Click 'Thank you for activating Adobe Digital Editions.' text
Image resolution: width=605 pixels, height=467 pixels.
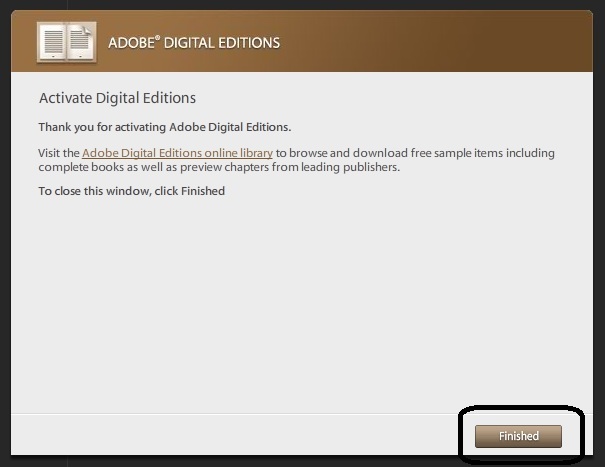point(165,127)
